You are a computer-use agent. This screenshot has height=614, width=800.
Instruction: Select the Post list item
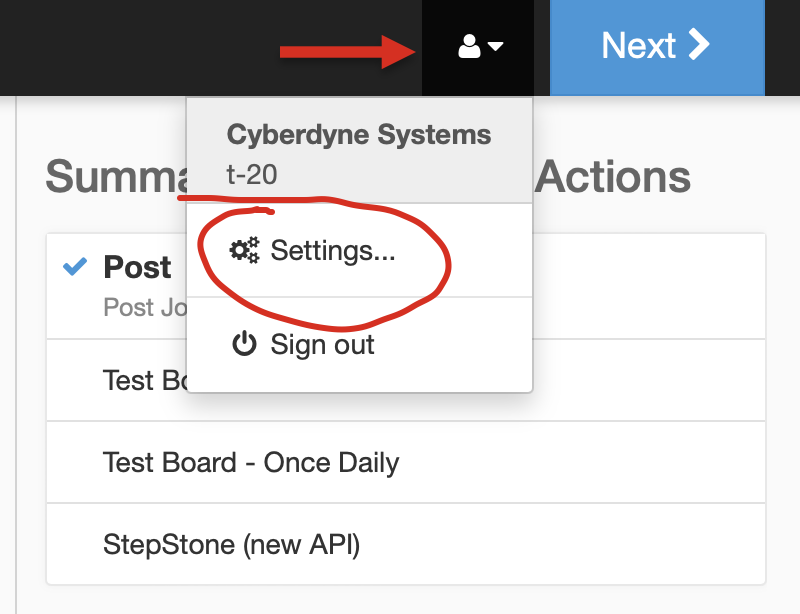click(x=137, y=268)
